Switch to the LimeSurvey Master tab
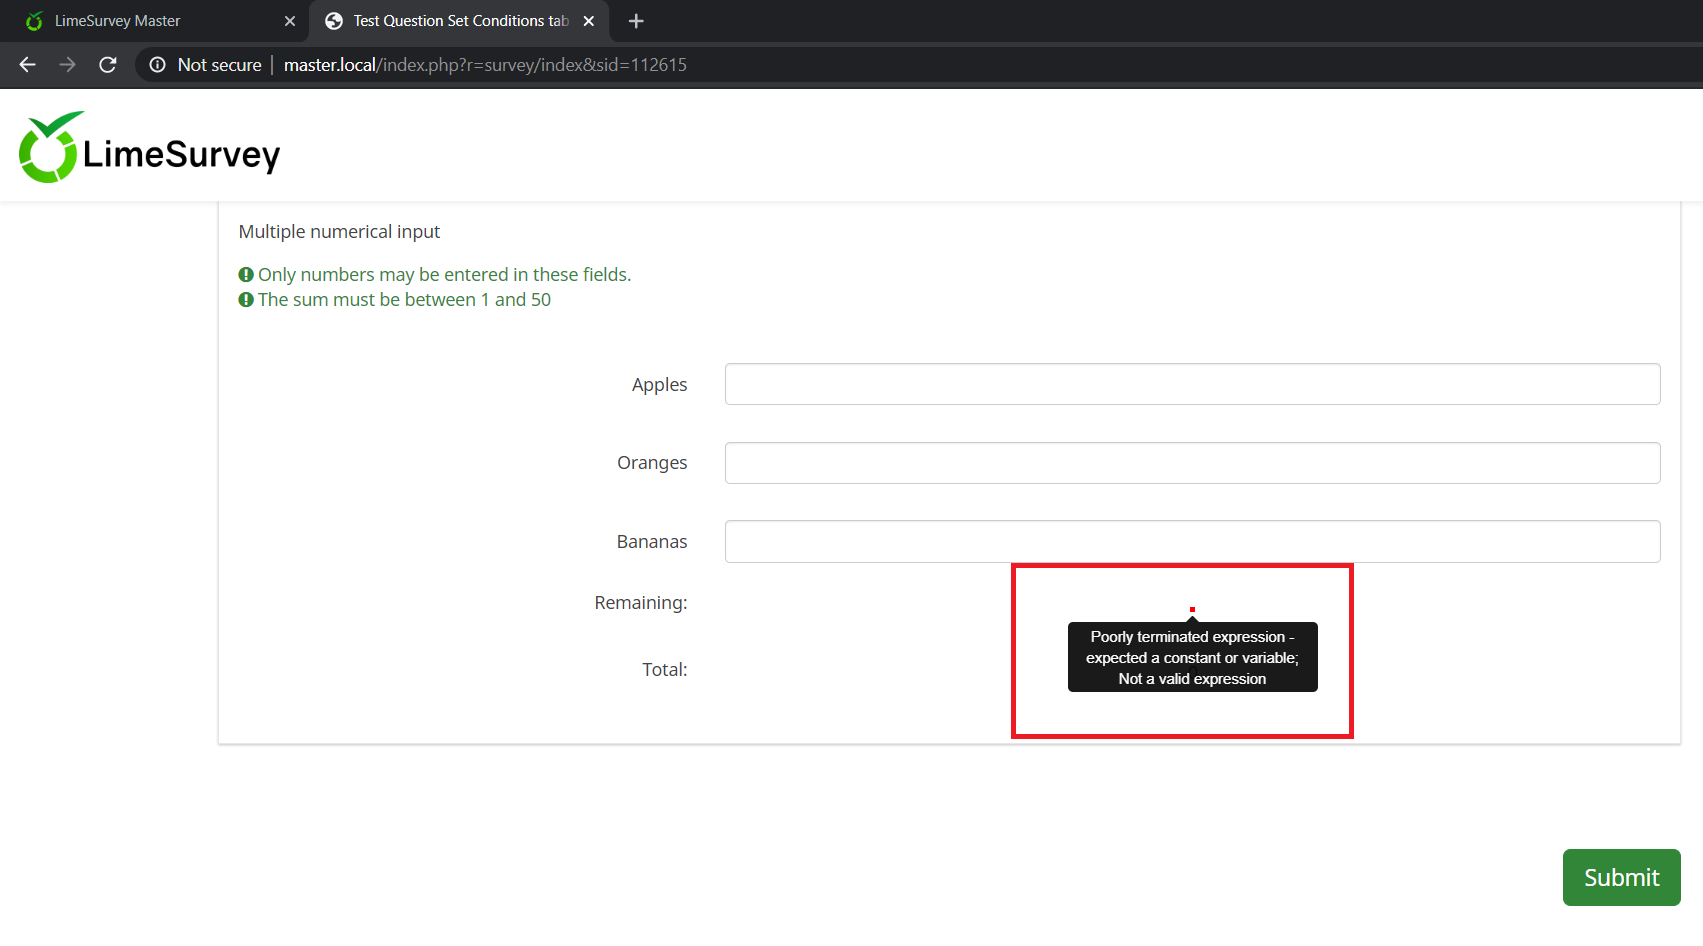Image resolution: width=1703 pixels, height=946 pixels. coord(117,21)
